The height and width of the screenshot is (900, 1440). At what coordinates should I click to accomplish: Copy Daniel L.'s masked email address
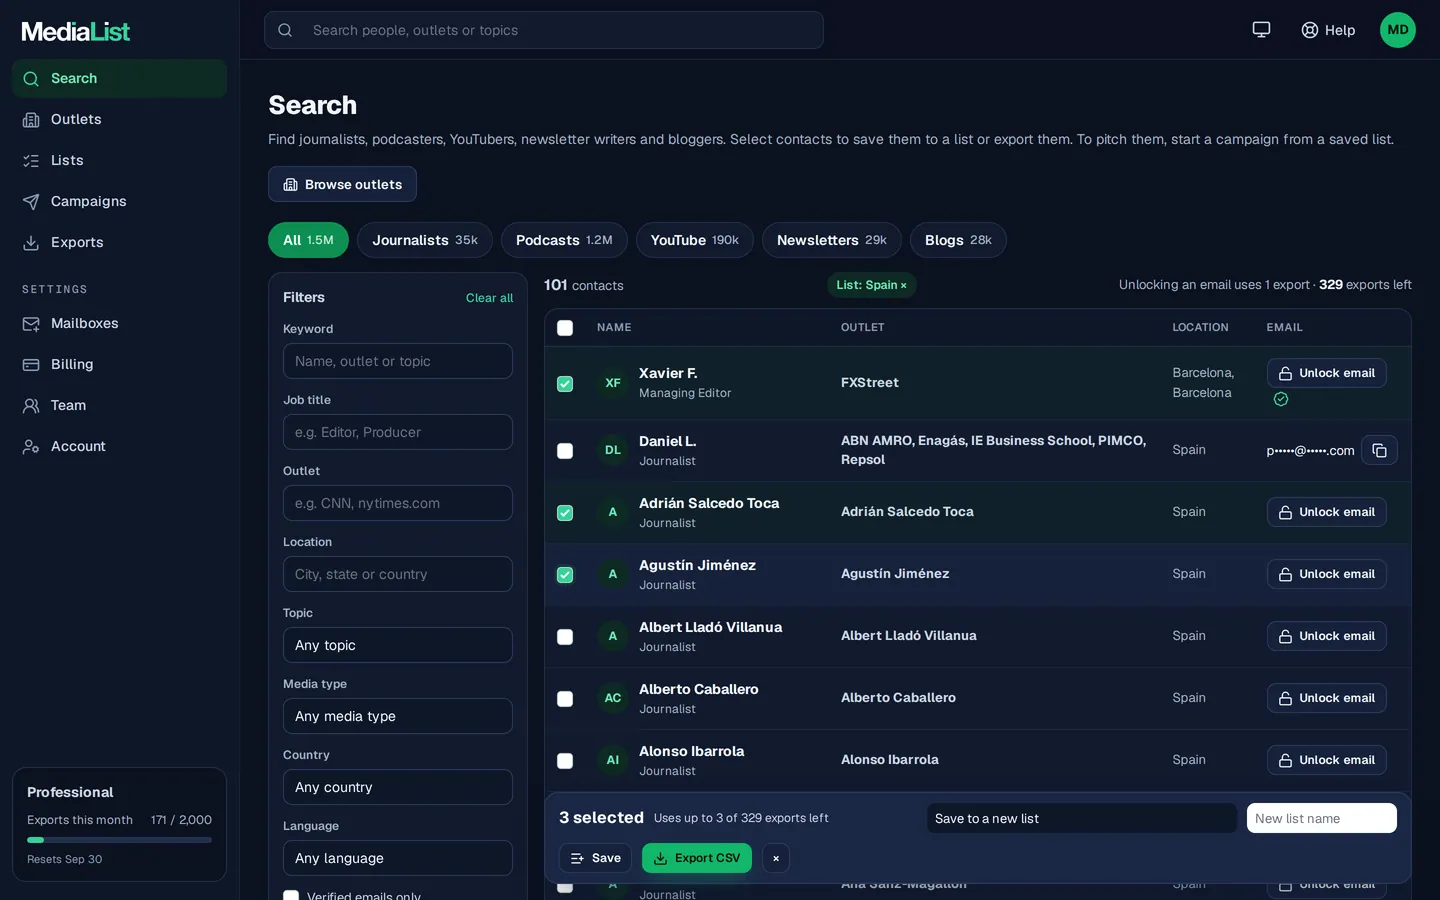[x=1379, y=450]
